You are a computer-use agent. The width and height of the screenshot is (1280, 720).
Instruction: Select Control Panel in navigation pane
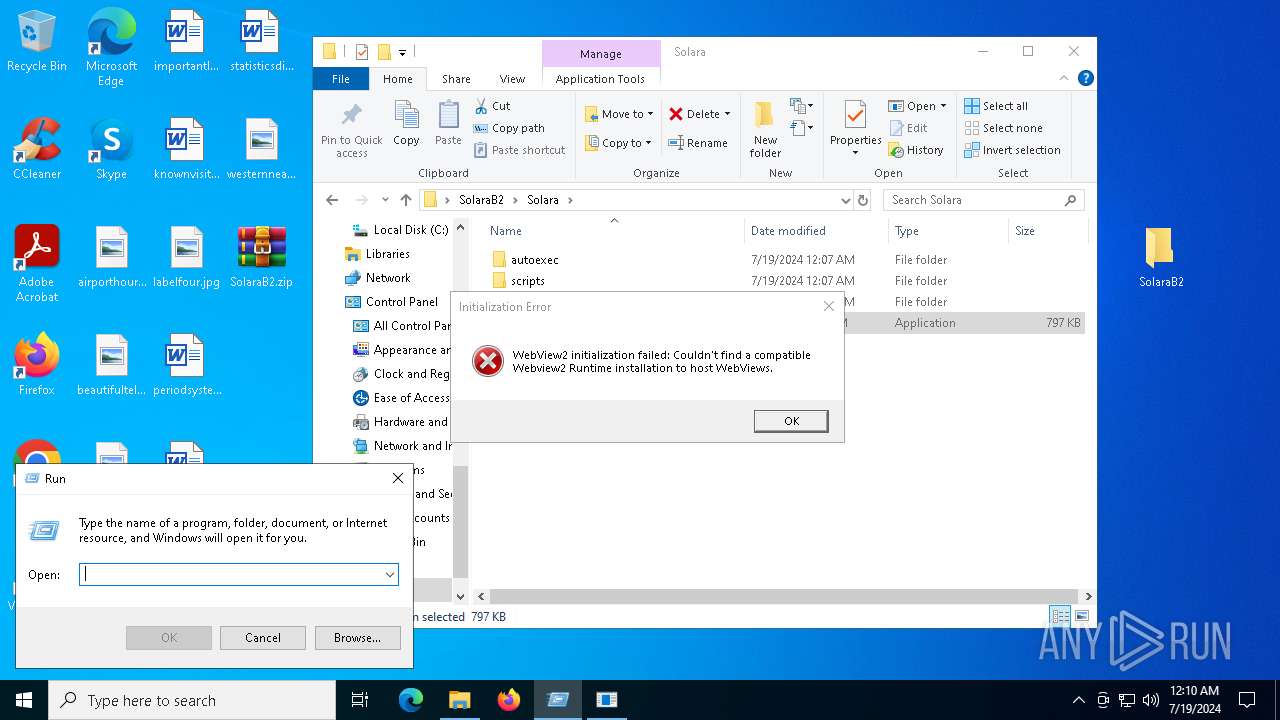pyautogui.click(x=401, y=302)
